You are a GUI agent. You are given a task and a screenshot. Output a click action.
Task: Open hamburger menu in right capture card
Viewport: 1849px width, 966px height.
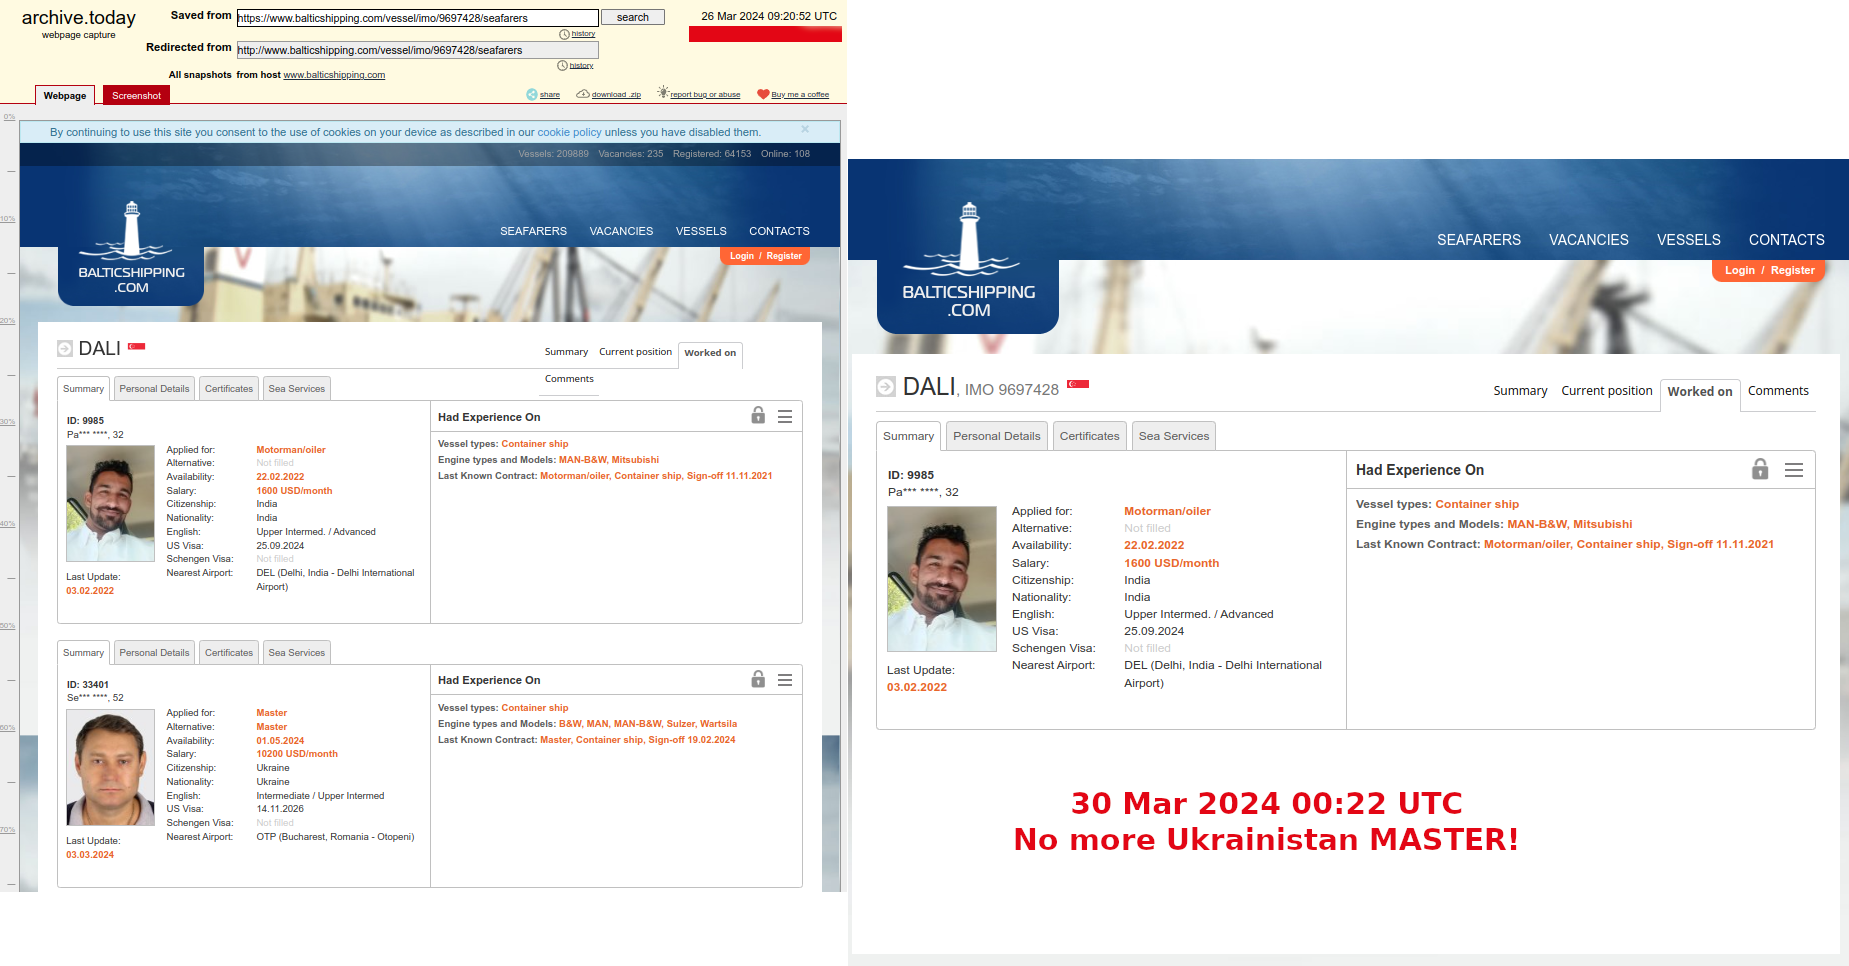[1794, 470]
